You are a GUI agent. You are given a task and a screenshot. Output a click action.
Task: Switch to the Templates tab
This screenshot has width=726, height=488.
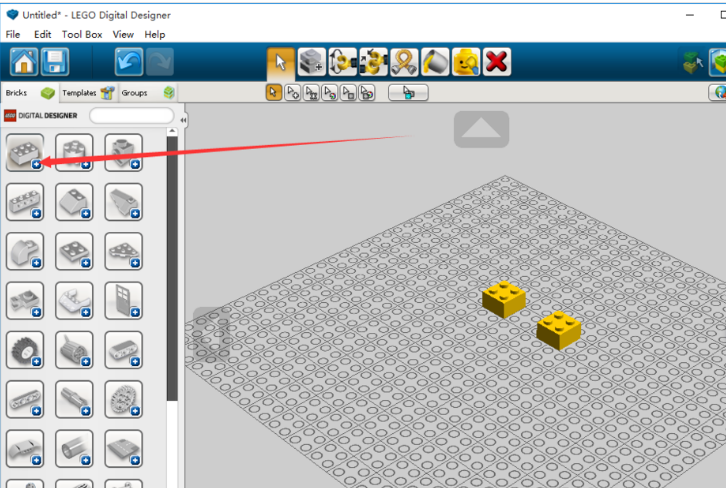click(88, 93)
